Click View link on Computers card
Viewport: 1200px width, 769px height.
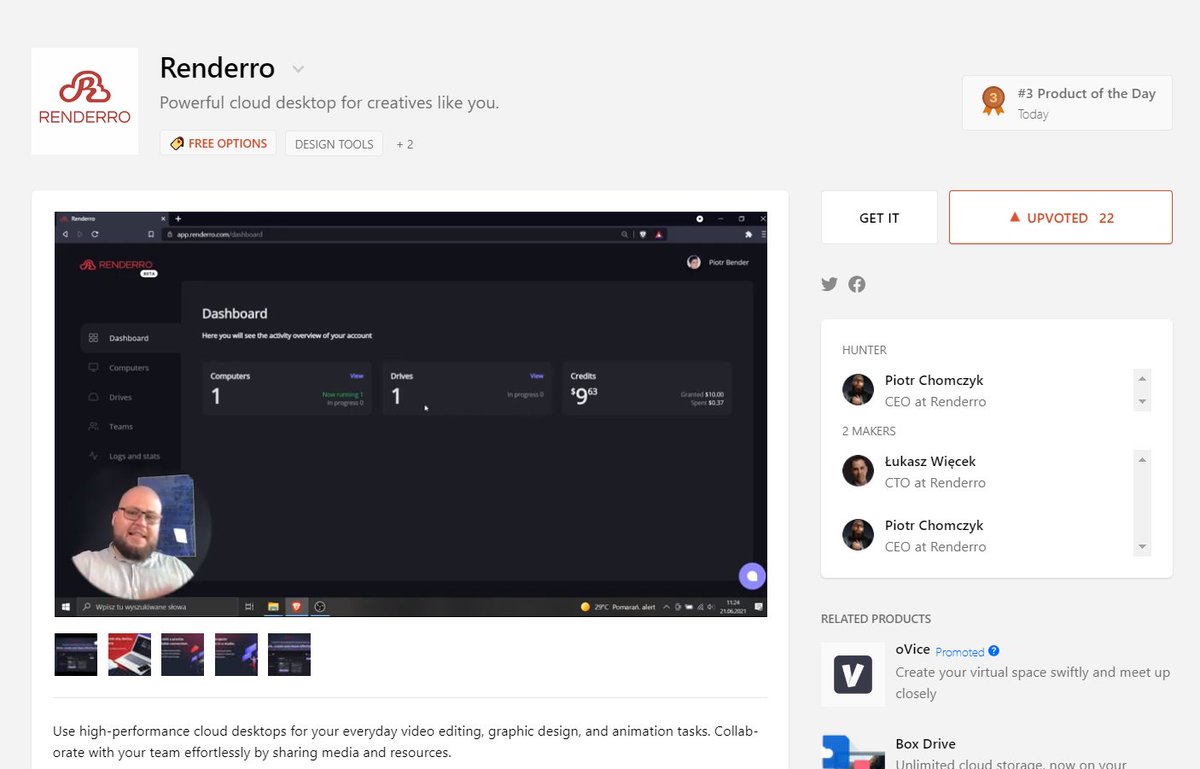(x=356, y=376)
